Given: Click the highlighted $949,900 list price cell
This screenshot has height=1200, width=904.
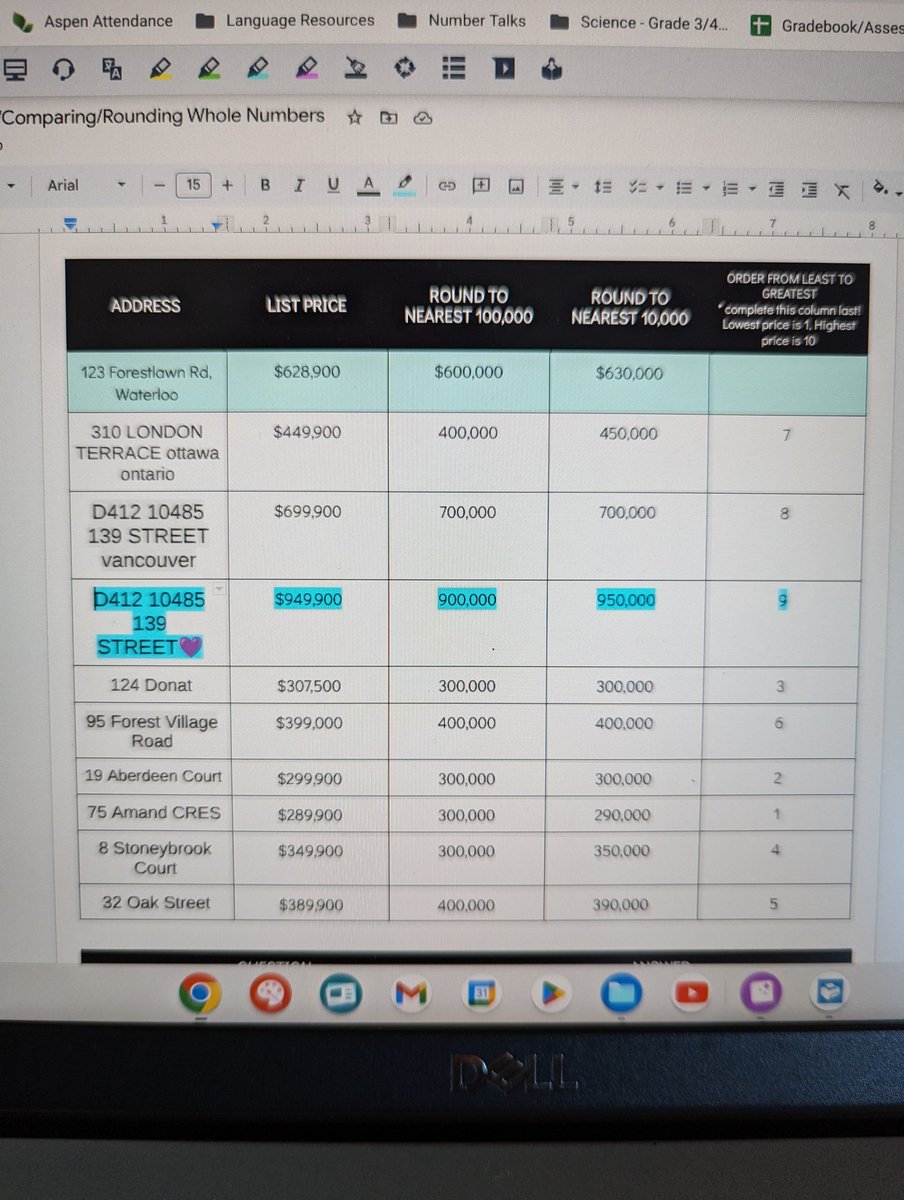Looking at the screenshot, I should click(308, 599).
